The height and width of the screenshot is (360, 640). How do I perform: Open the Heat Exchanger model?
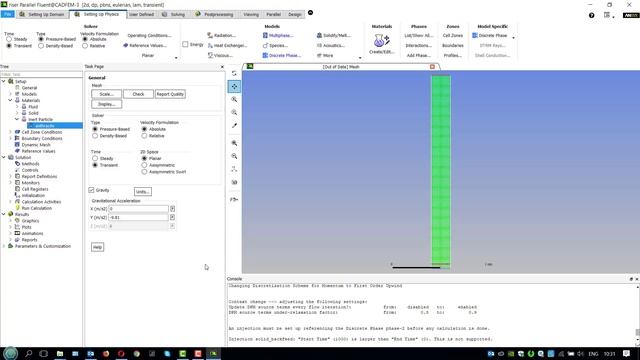(227, 45)
